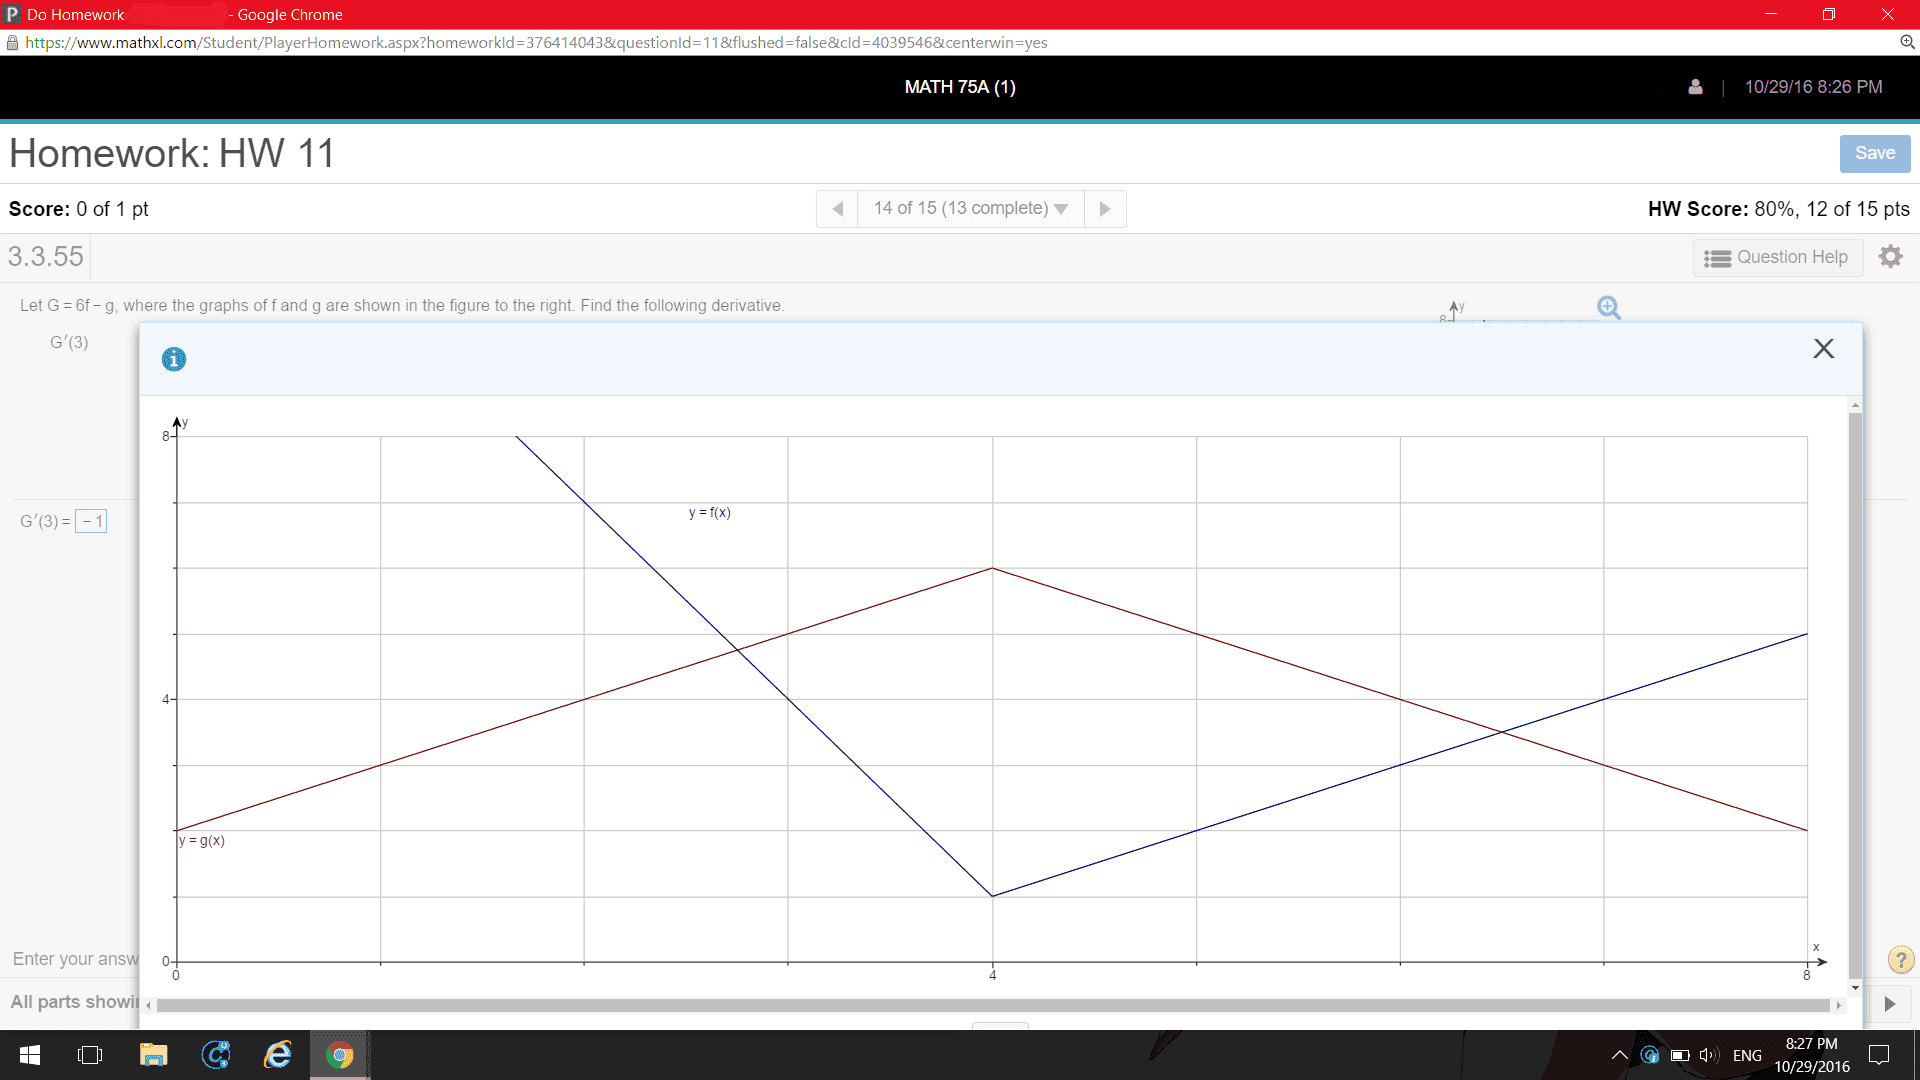1920x1080 pixels.
Task: Open the question selector dropdown
Action: coord(970,209)
